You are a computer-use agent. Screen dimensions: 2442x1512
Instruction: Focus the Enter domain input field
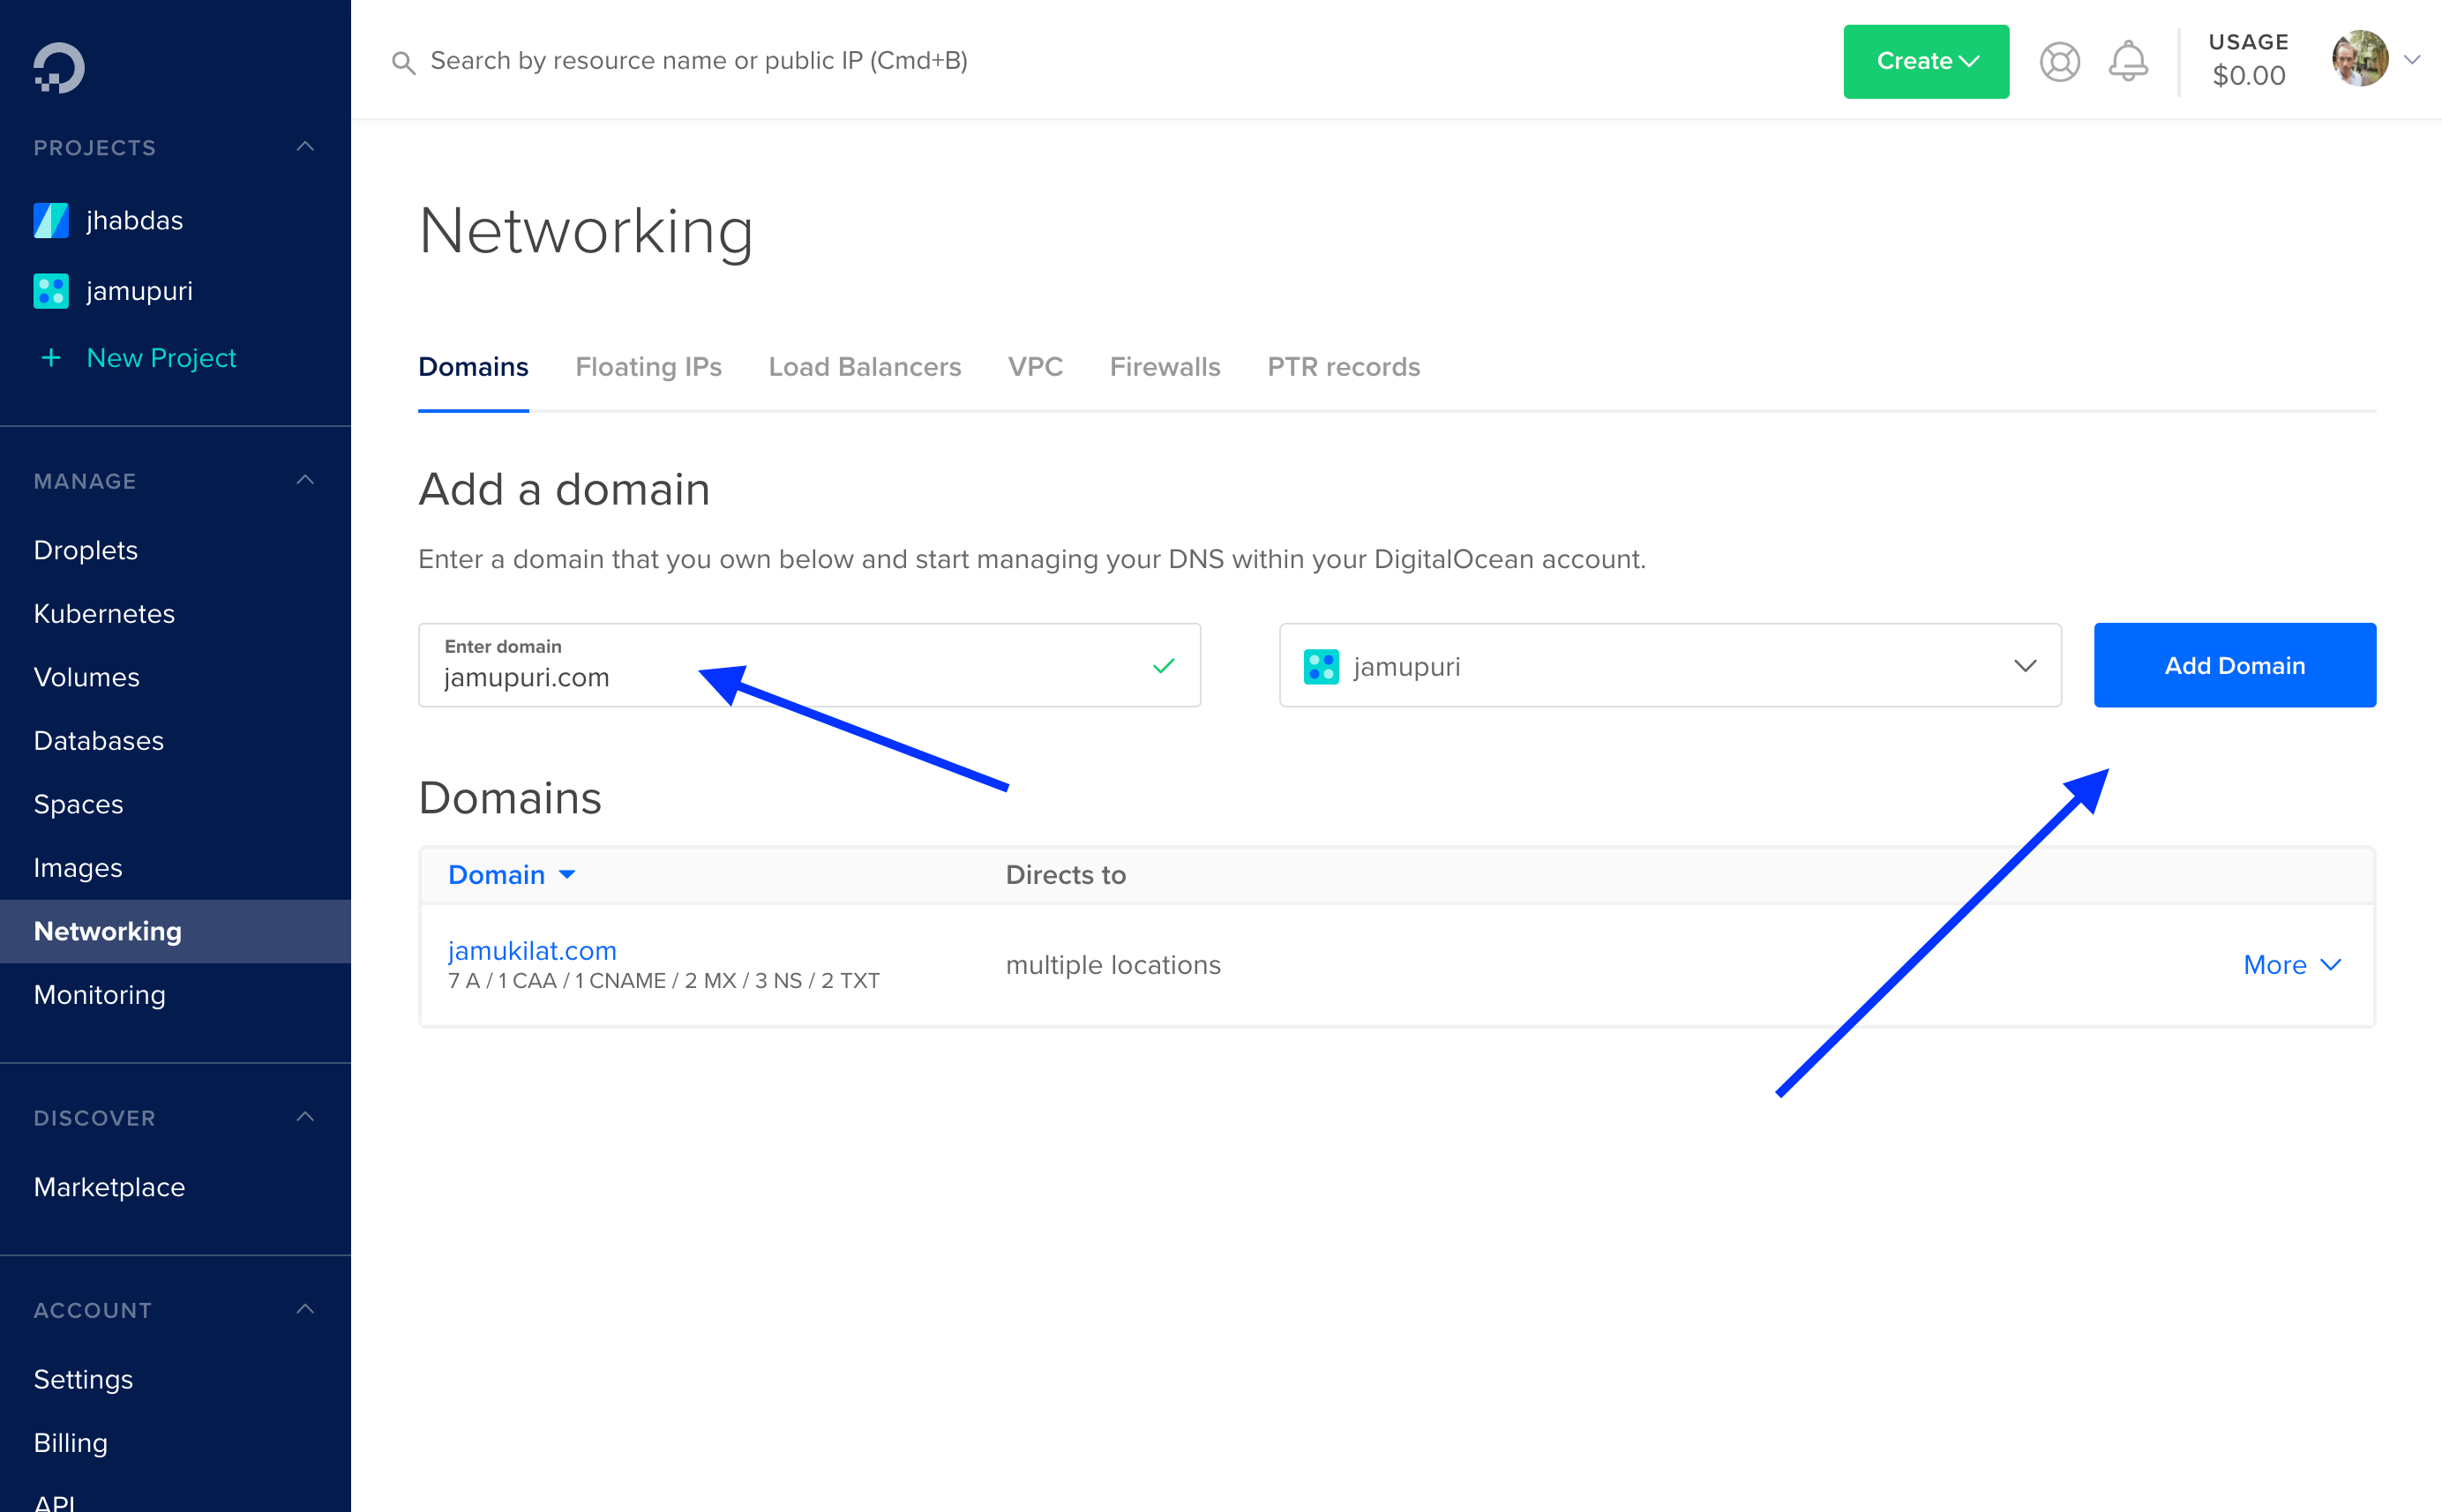click(809, 666)
